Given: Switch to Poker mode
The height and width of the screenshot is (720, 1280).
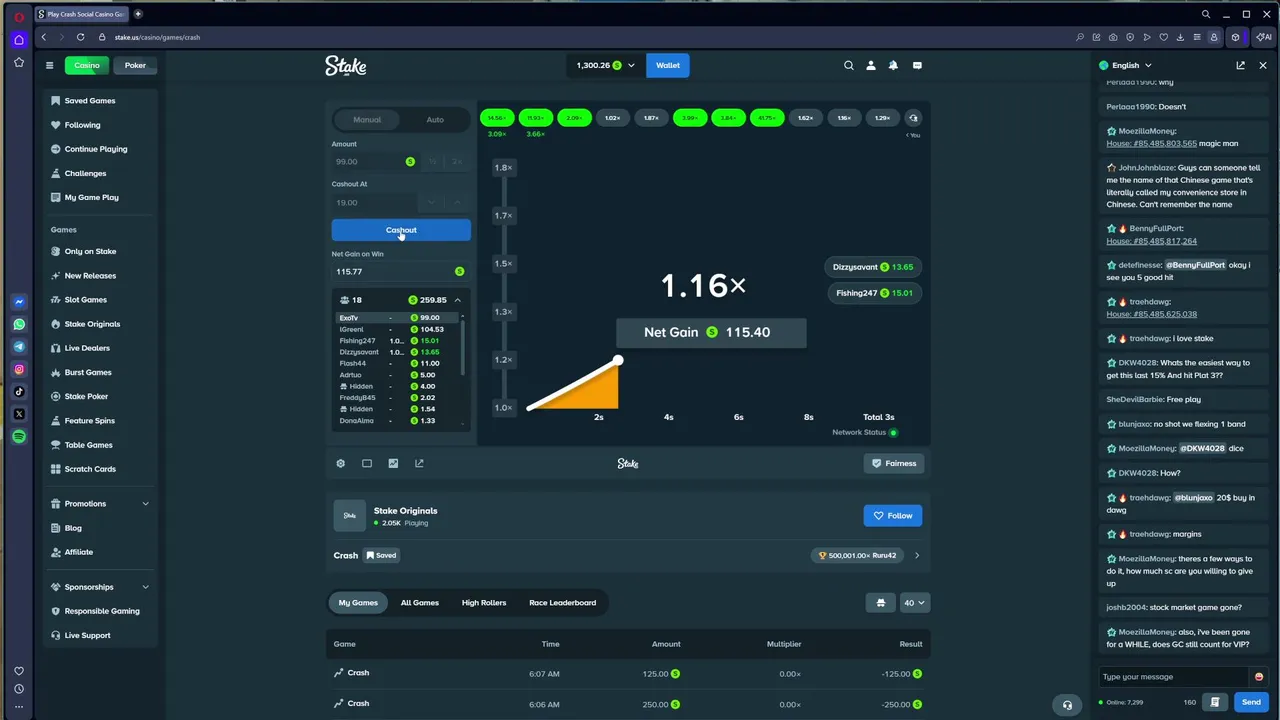Looking at the screenshot, I should [x=135, y=65].
